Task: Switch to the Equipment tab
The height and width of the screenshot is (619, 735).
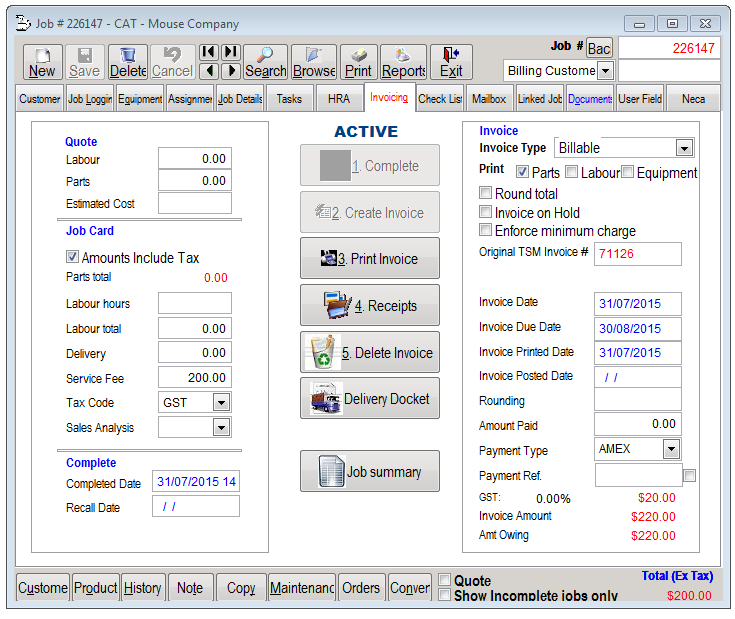Action: [139, 99]
